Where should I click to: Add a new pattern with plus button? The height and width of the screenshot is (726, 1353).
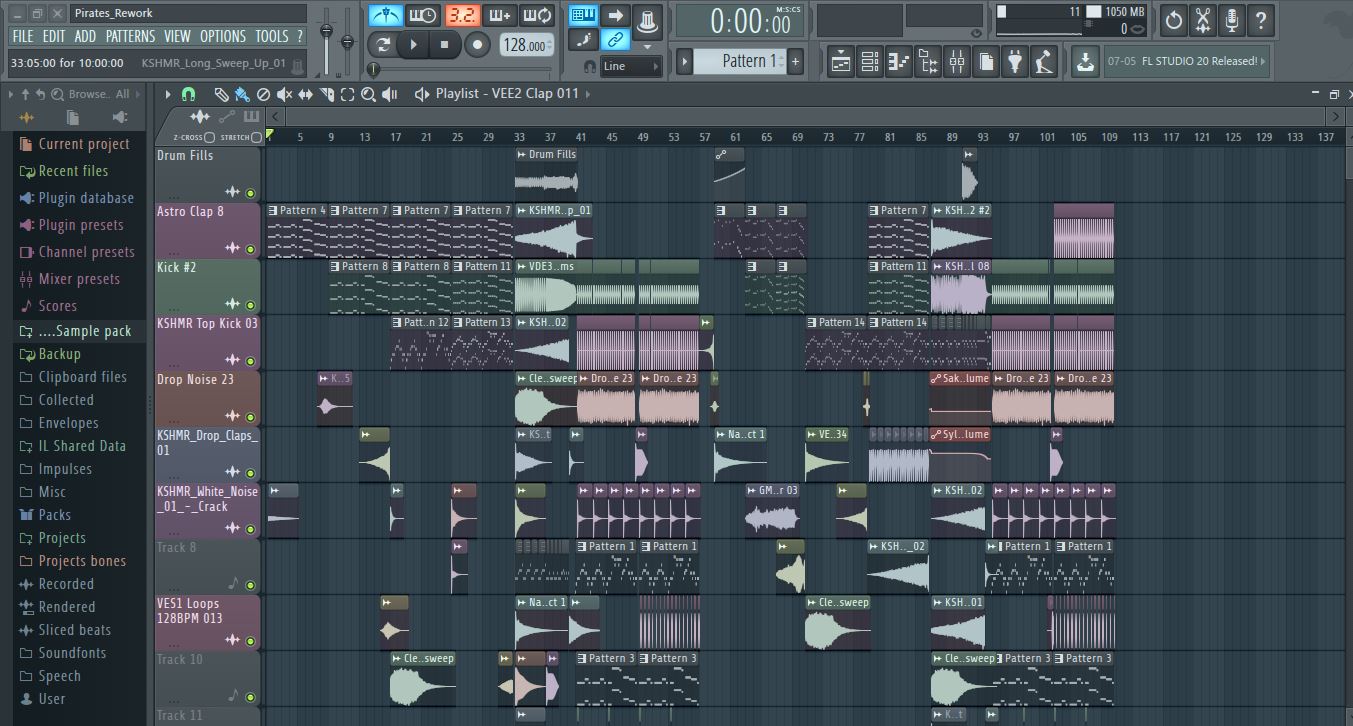796,61
